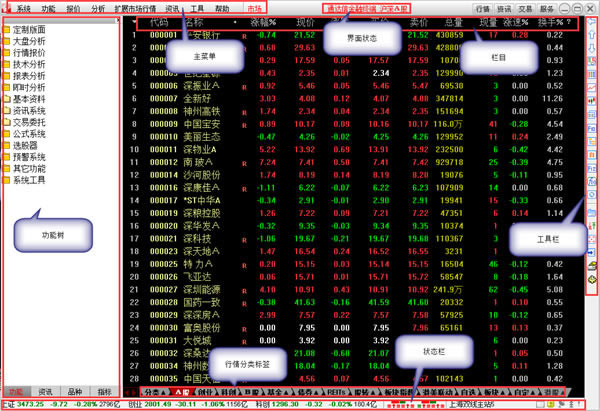600x411 pixels.
Task: Expand the 大盘分析 tree folder
Action: click(30, 40)
